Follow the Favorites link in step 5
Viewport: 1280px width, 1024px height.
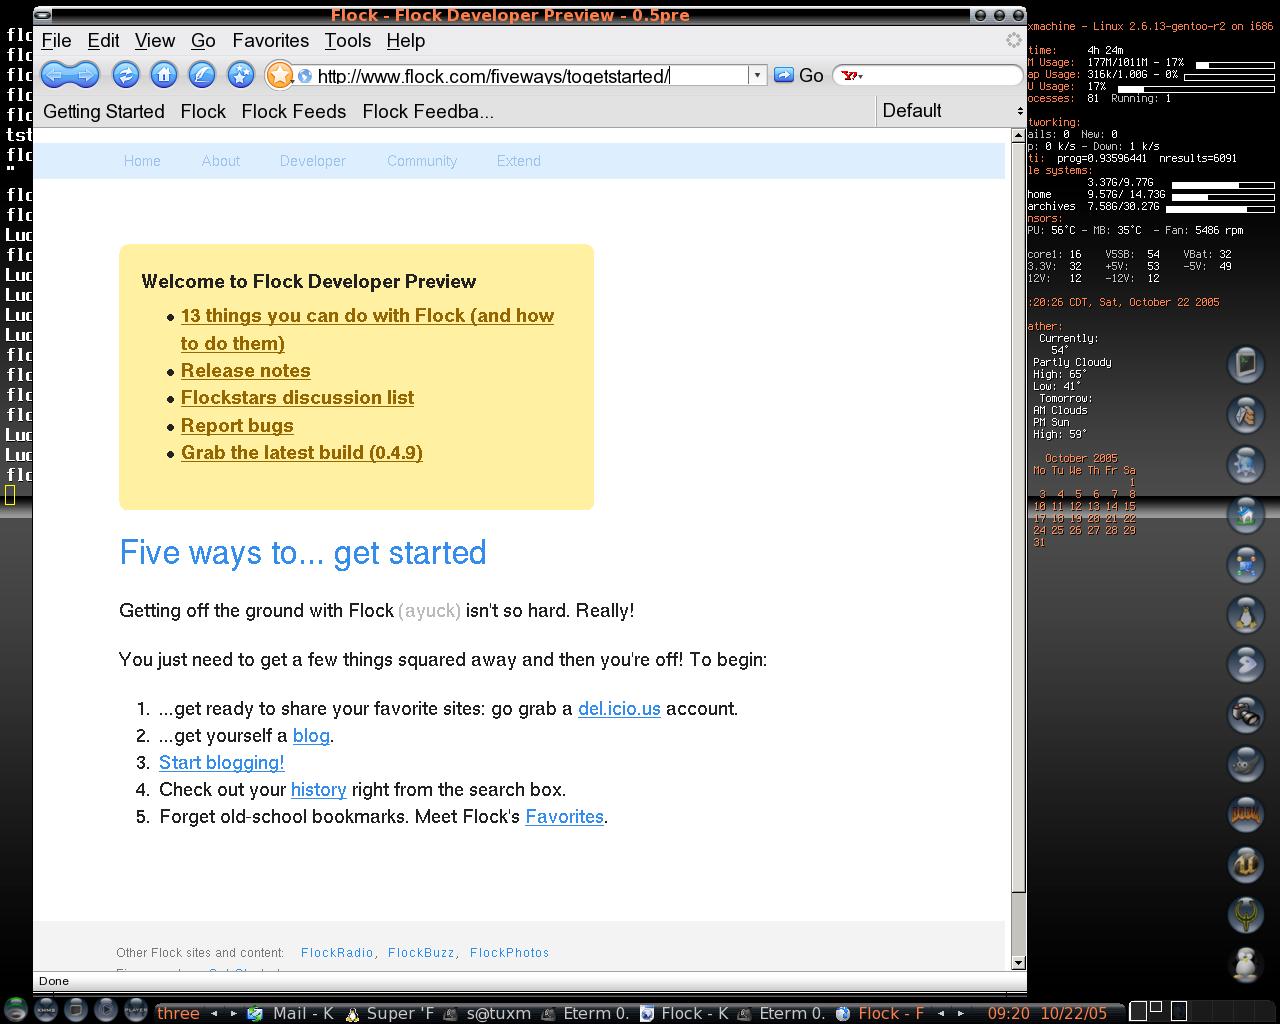pos(565,817)
